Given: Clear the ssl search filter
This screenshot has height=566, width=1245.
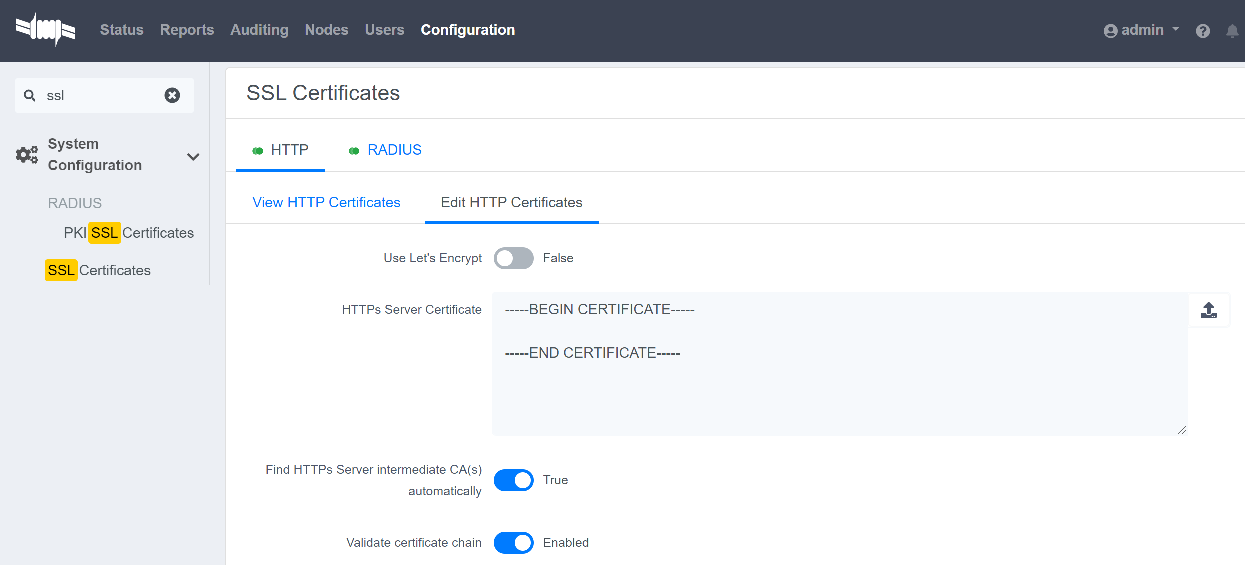Looking at the screenshot, I should click(x=172, y=95).
